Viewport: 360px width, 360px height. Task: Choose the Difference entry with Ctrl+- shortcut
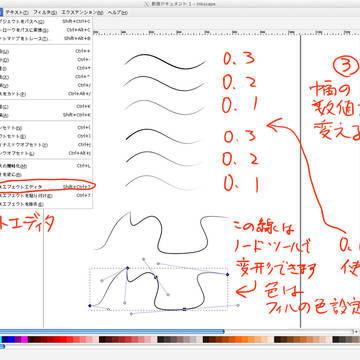[46, 60]
